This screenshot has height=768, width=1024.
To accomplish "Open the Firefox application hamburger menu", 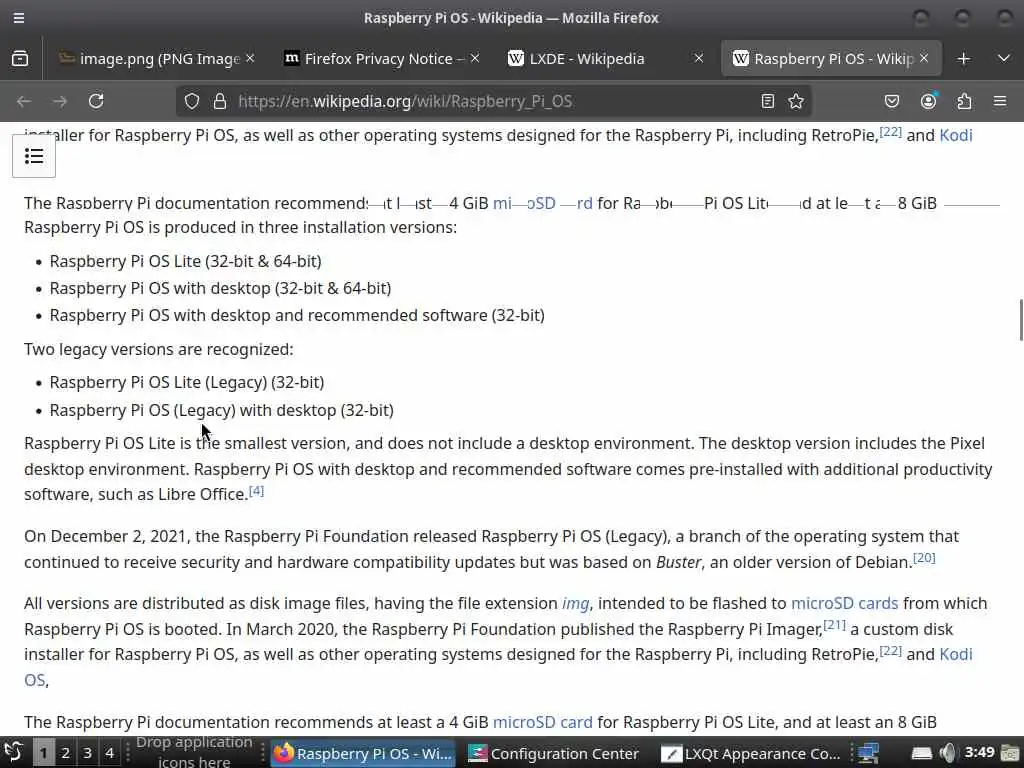I will click(x=1000, y=101).
